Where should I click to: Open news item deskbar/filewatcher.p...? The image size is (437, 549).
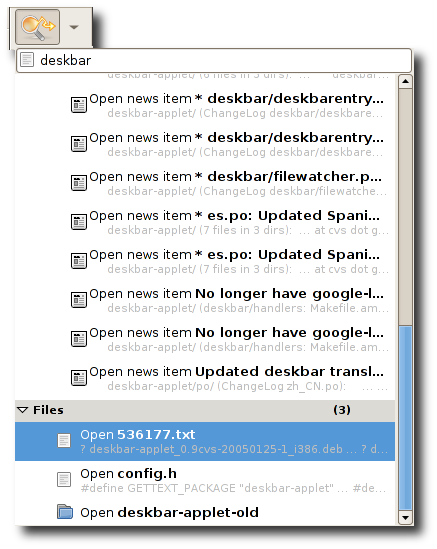(229, 183)
